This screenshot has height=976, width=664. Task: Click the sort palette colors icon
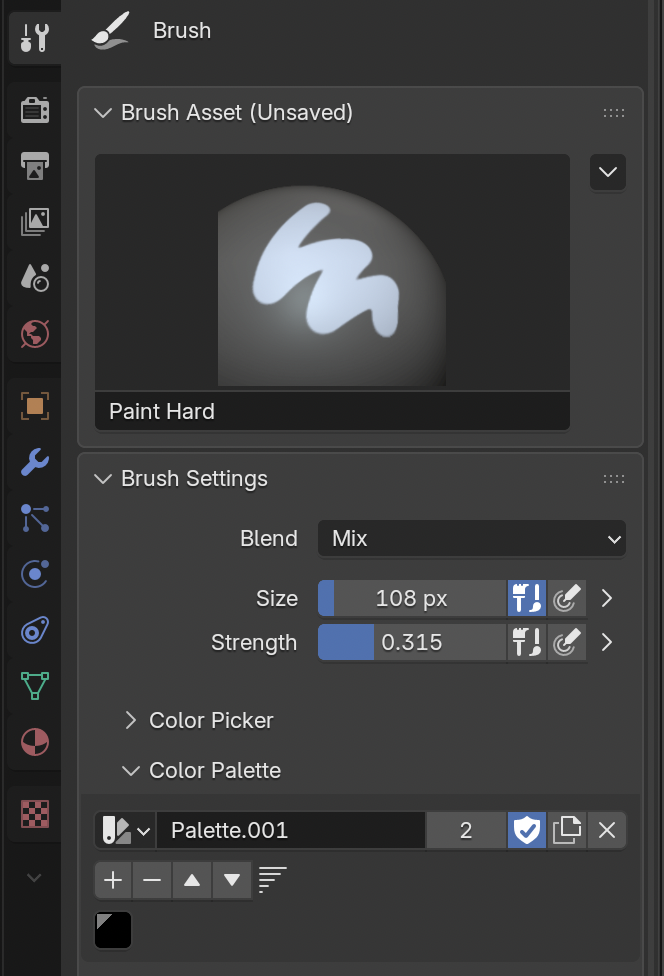272,880
